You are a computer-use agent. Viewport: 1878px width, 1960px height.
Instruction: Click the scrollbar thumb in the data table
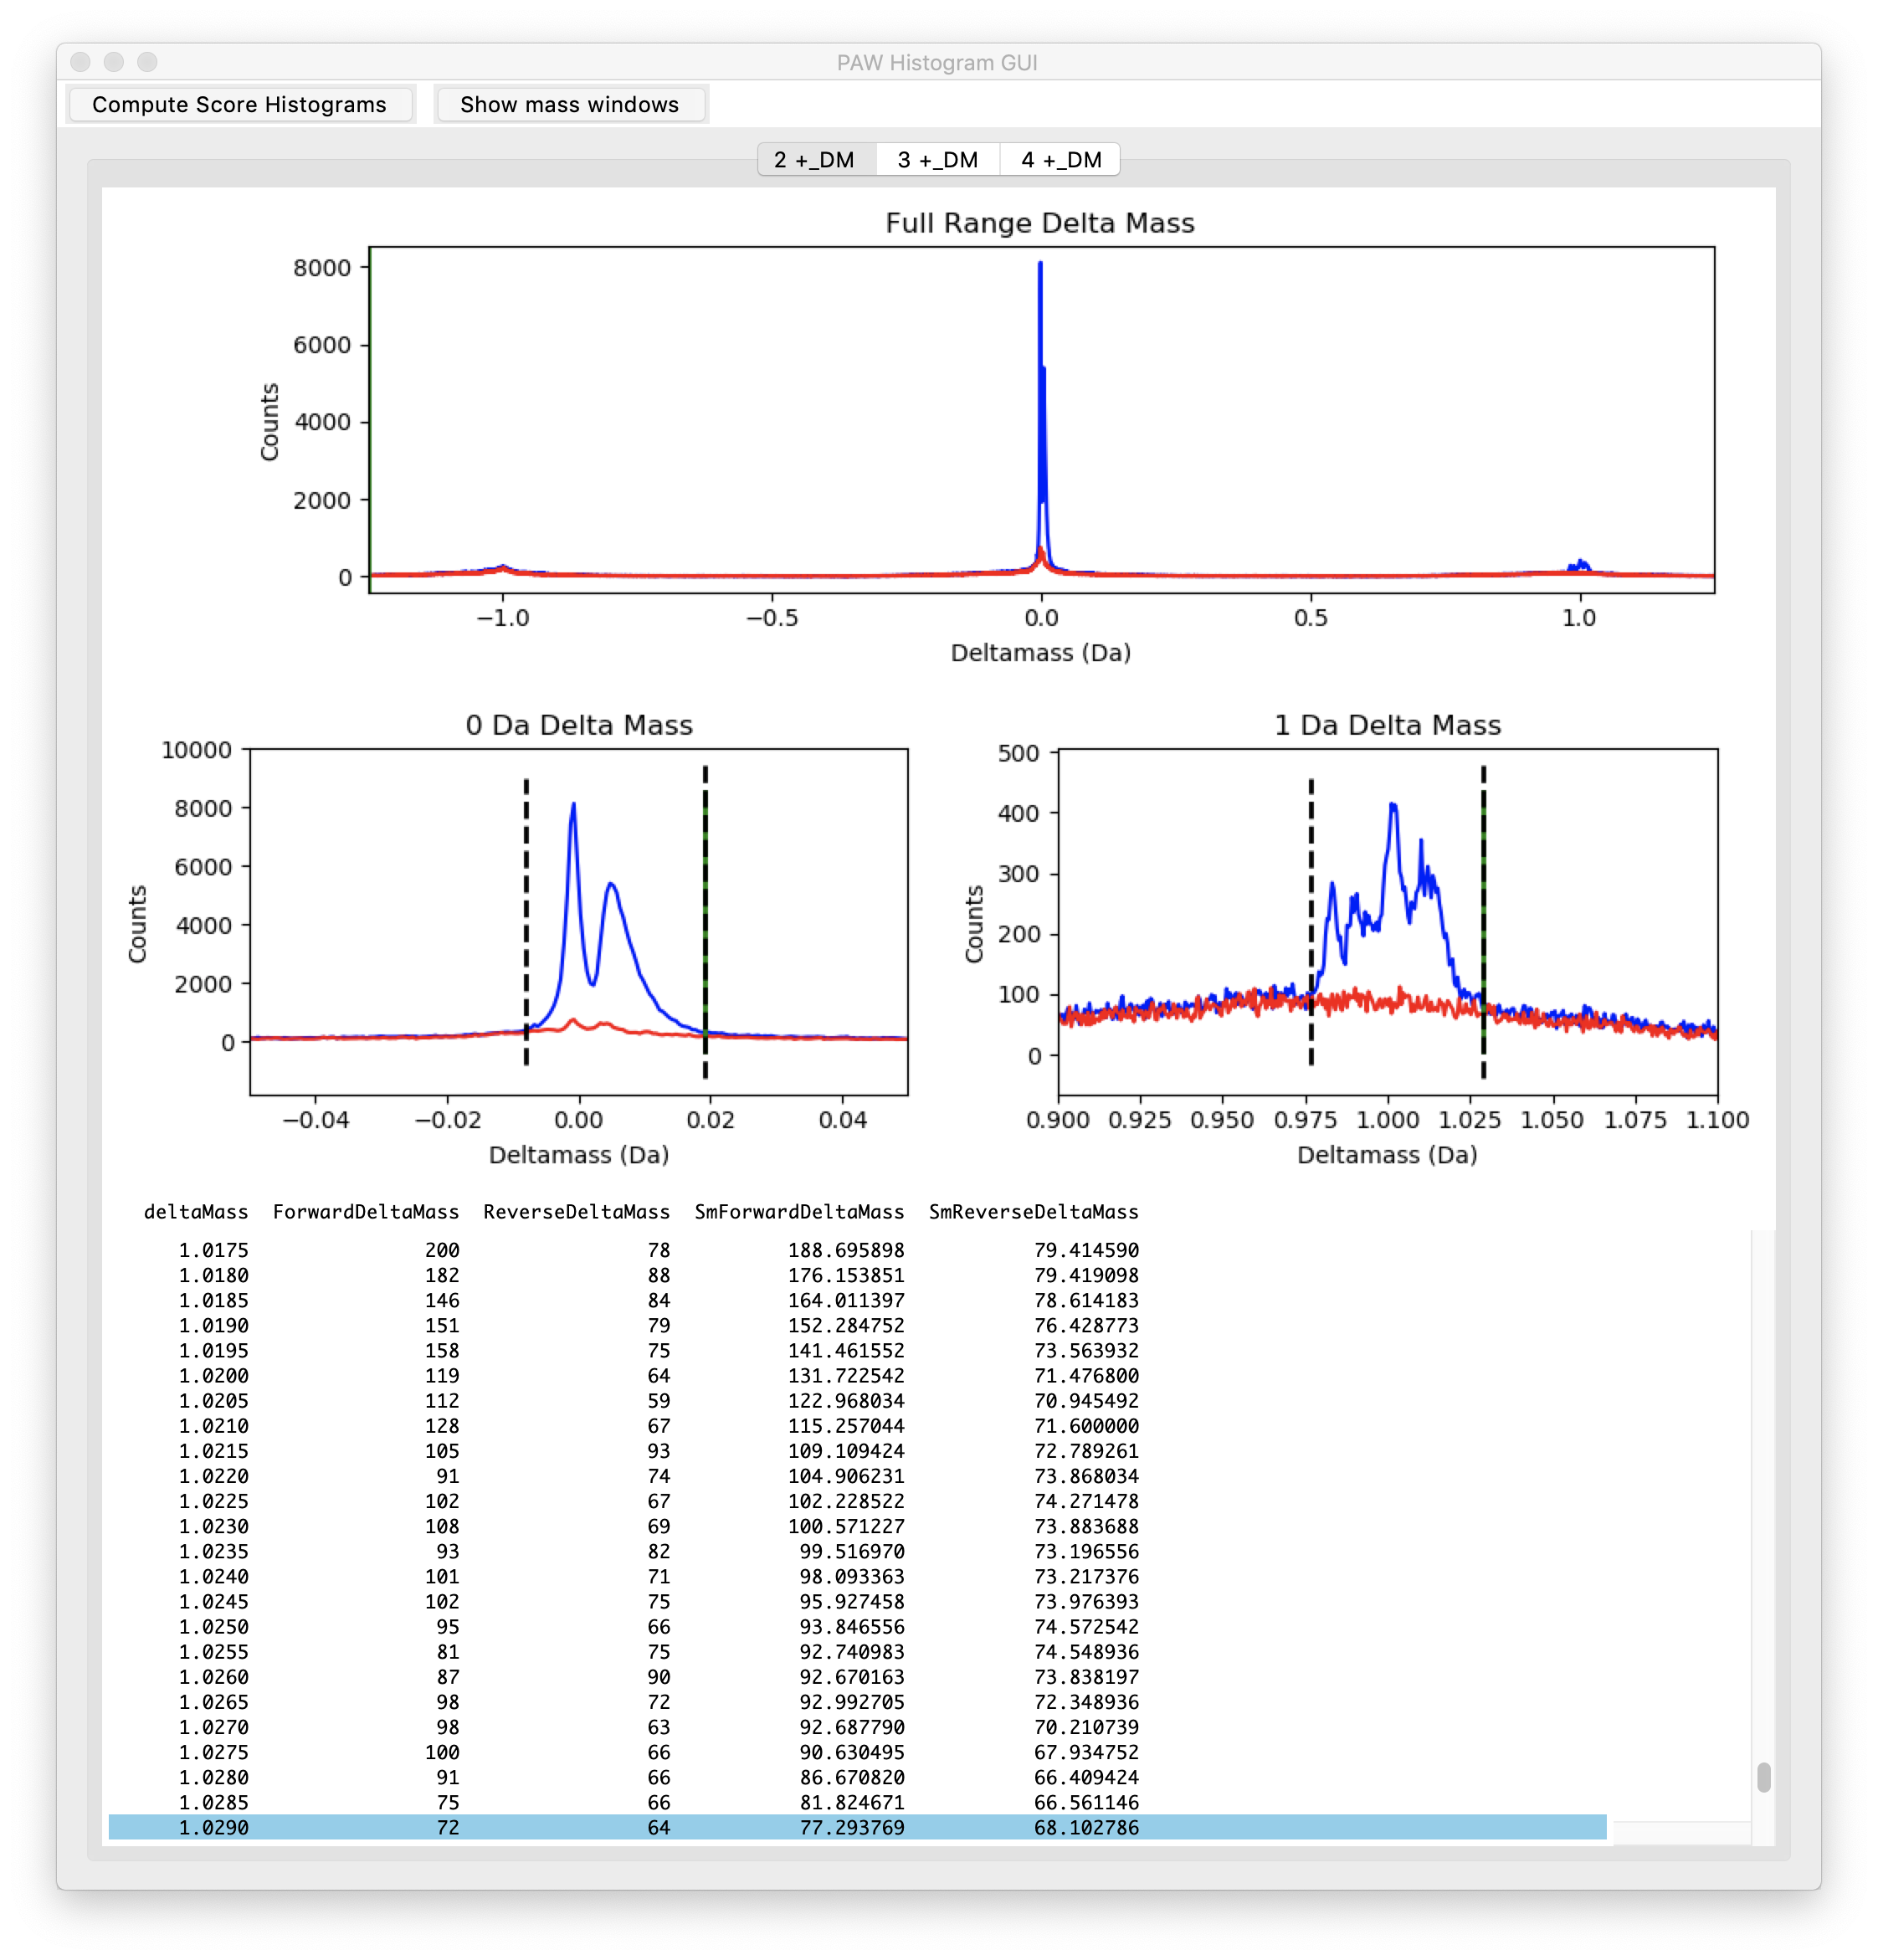1763,1777
